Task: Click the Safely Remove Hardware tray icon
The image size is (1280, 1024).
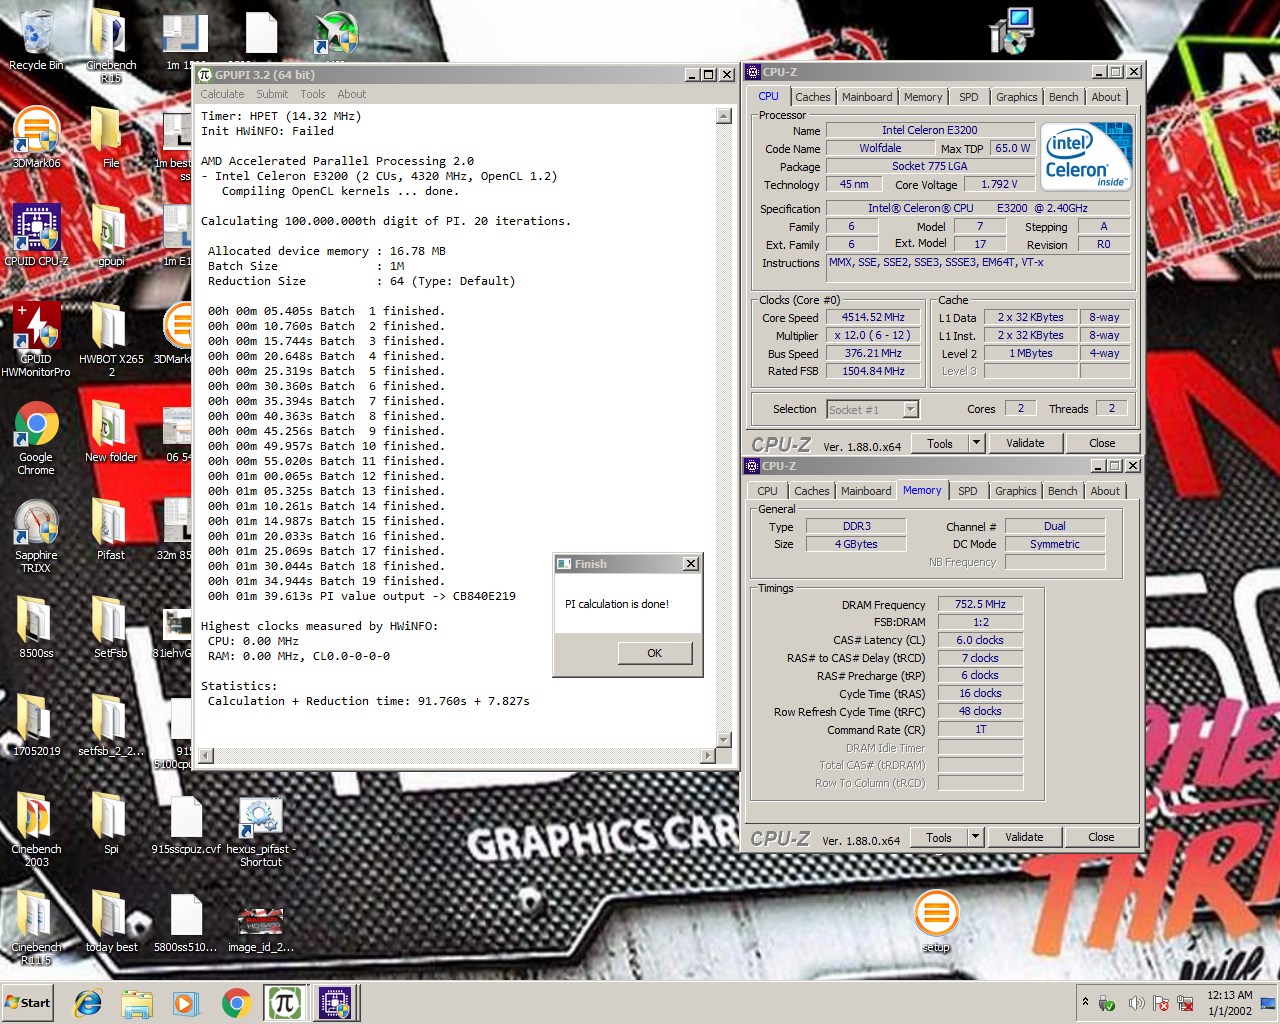Action: point(1107,1003)
